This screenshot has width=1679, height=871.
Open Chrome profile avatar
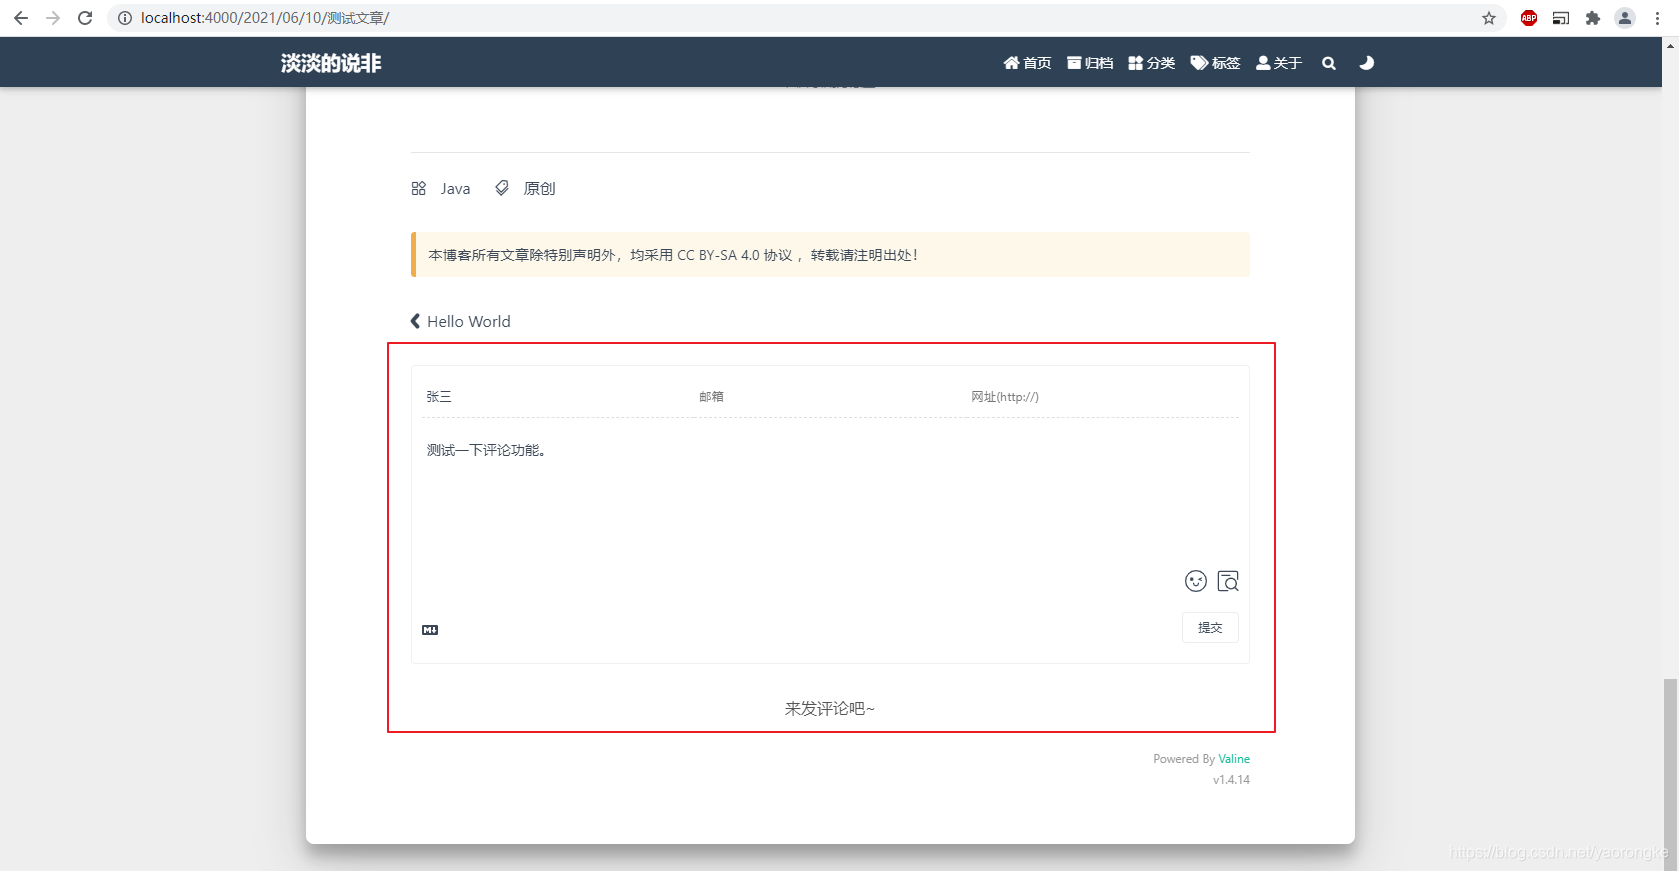tap(1625, 18)
